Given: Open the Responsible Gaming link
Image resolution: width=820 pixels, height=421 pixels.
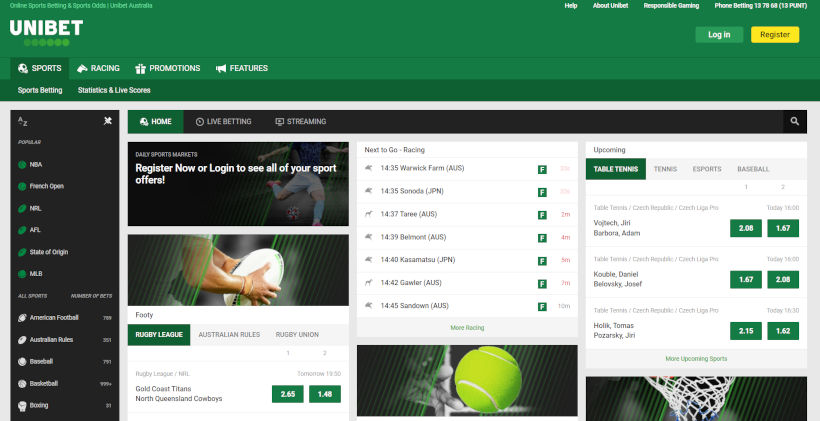Looking at the screenshot, I should click(671, 6).
